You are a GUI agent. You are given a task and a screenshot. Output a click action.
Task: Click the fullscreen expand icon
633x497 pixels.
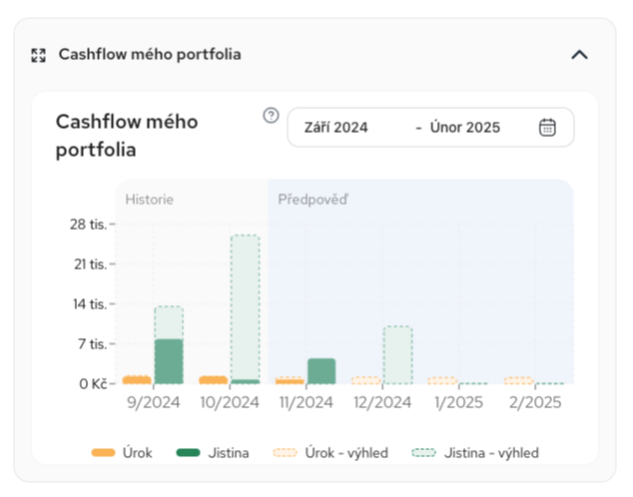[x=38, y=55]
